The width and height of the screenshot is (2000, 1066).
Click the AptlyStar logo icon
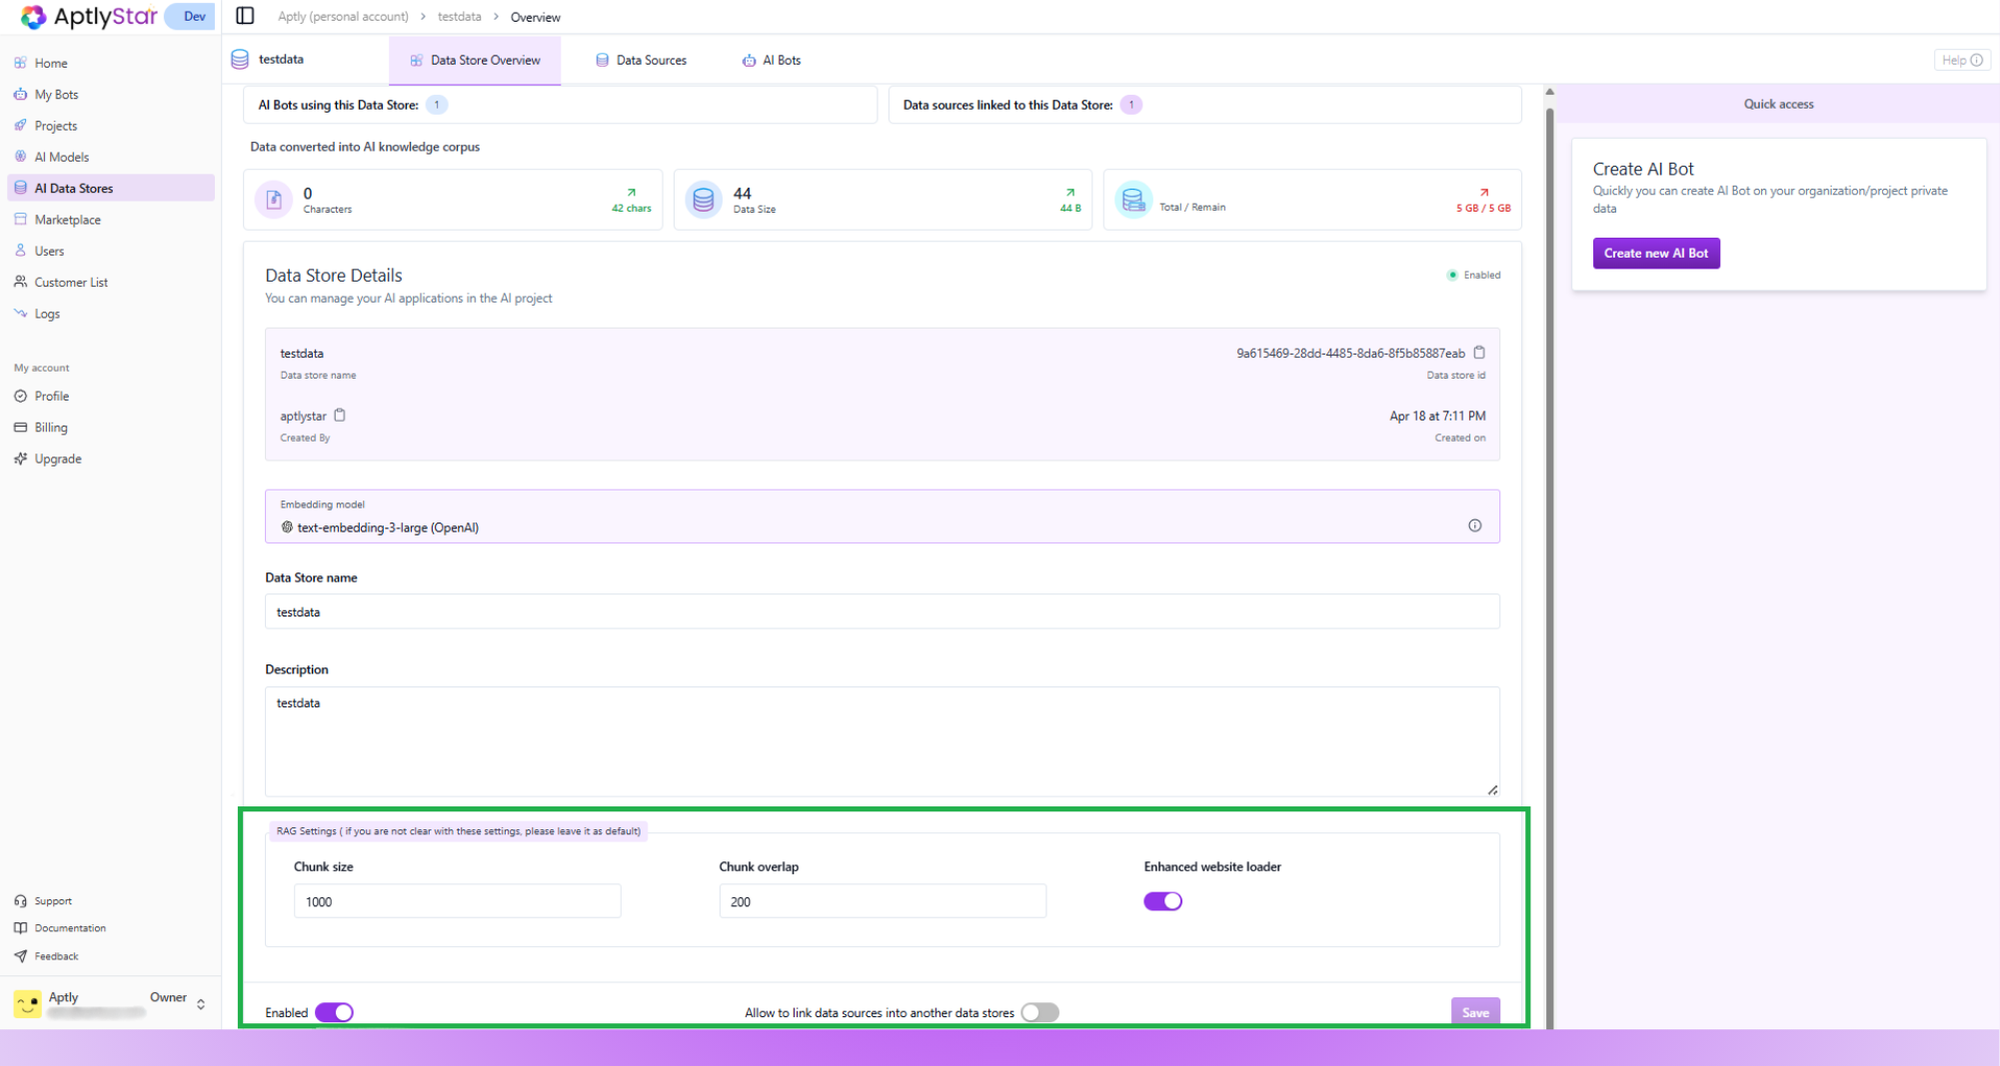33,16
